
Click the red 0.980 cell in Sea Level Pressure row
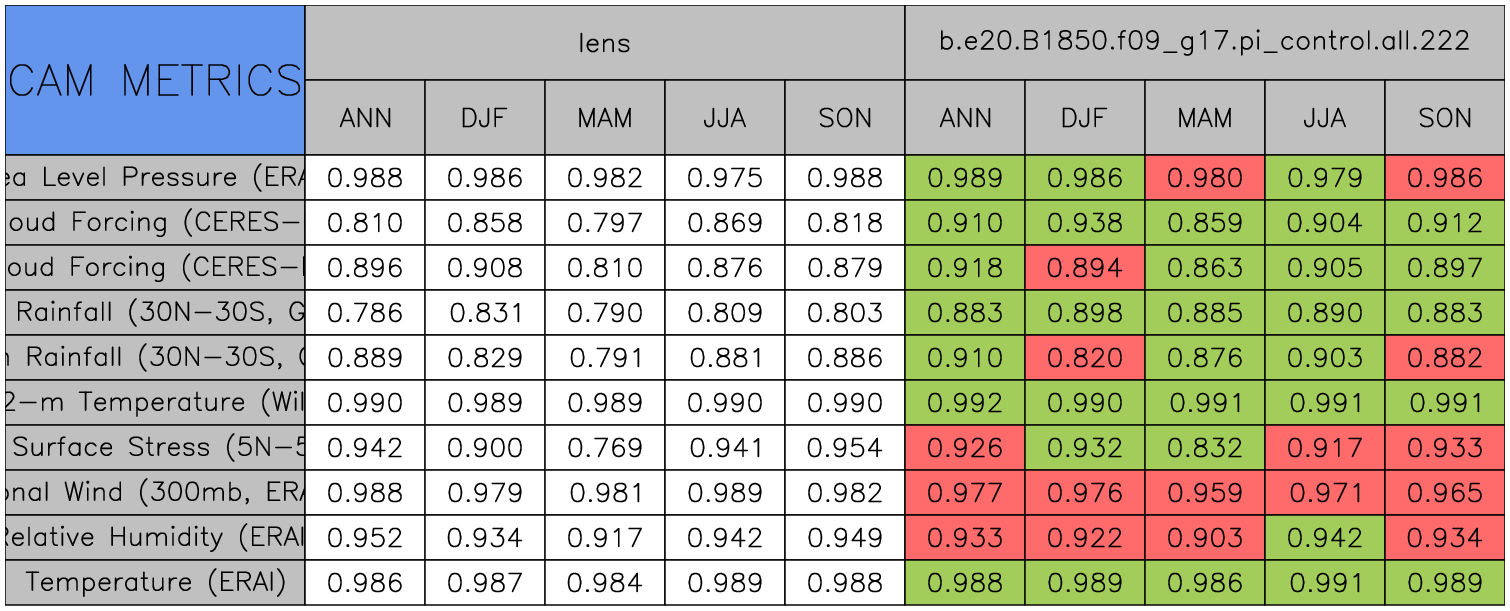point(1204,178)
